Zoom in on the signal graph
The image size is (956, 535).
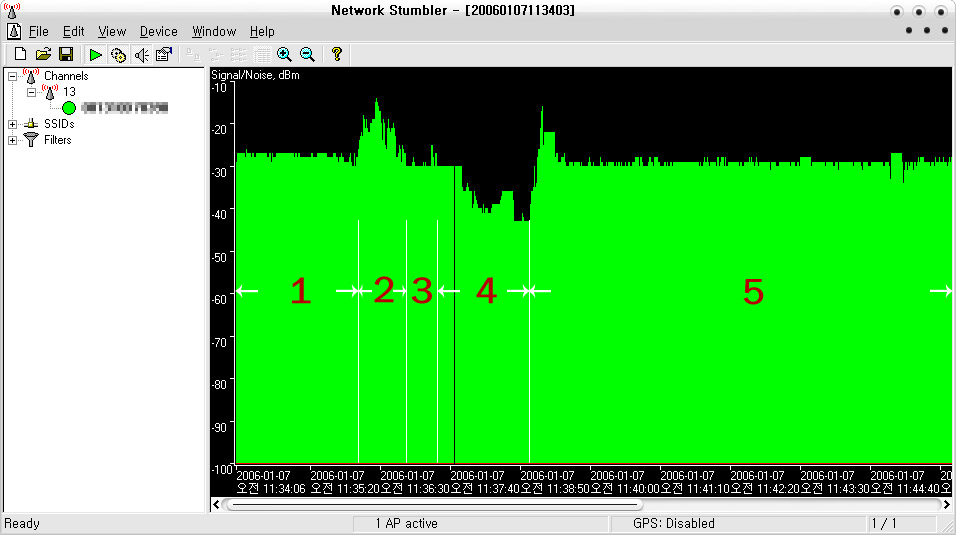click(x=284, y=55)
